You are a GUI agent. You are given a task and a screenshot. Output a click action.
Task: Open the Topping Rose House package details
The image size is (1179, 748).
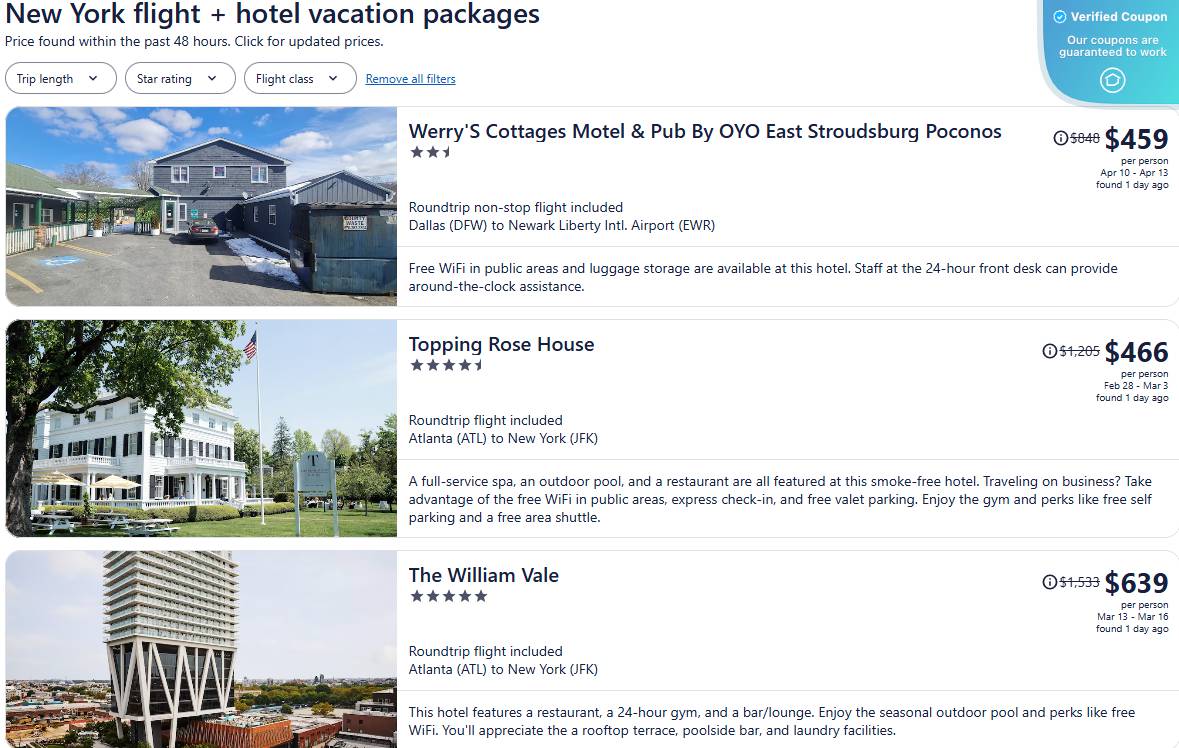[501, 344]
